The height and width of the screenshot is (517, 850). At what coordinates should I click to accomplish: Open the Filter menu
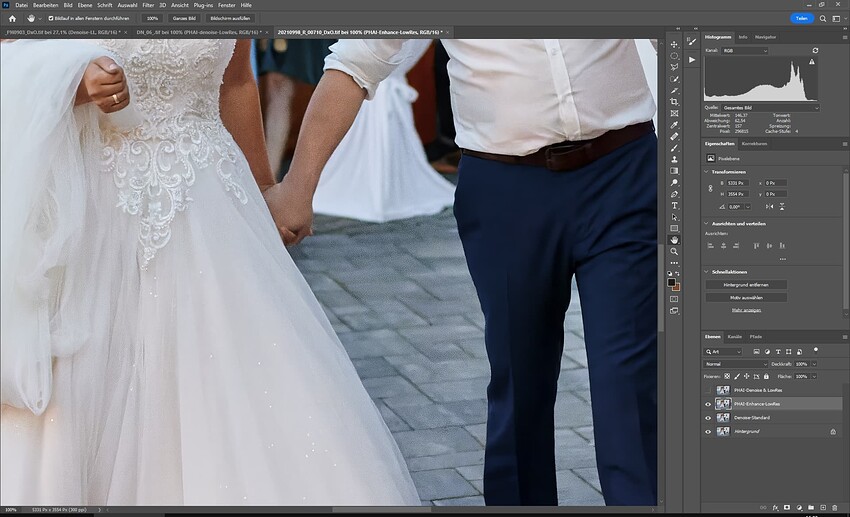tap(148, 5)
